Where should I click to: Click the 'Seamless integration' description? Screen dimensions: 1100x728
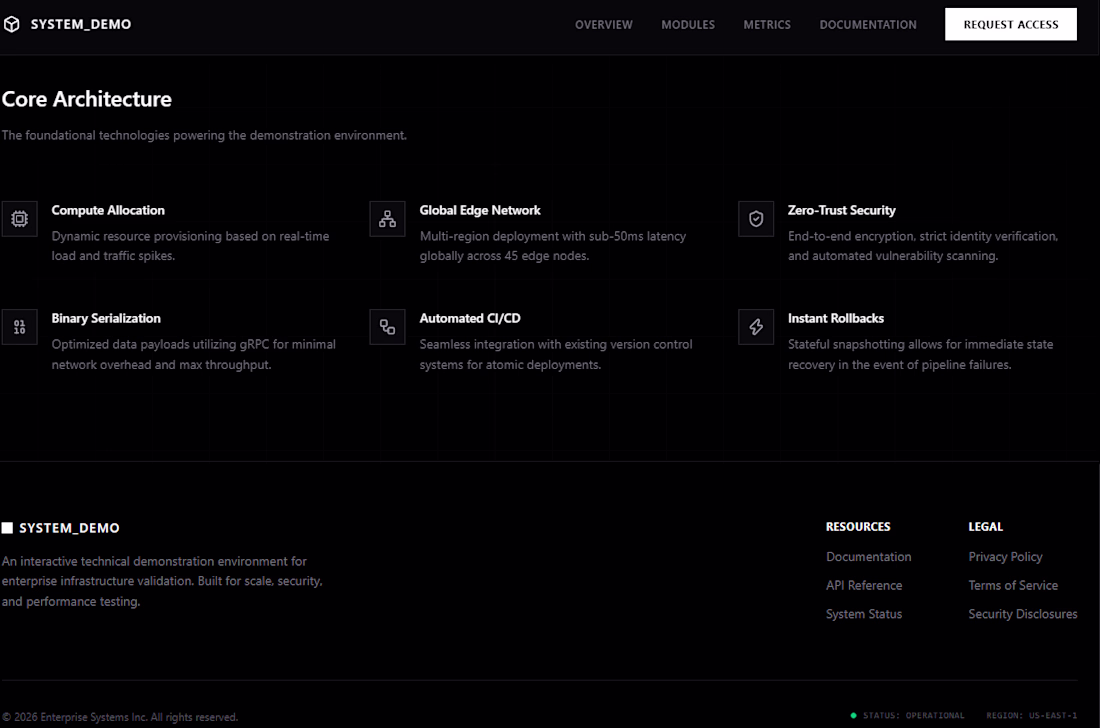(x=556, y=354)
